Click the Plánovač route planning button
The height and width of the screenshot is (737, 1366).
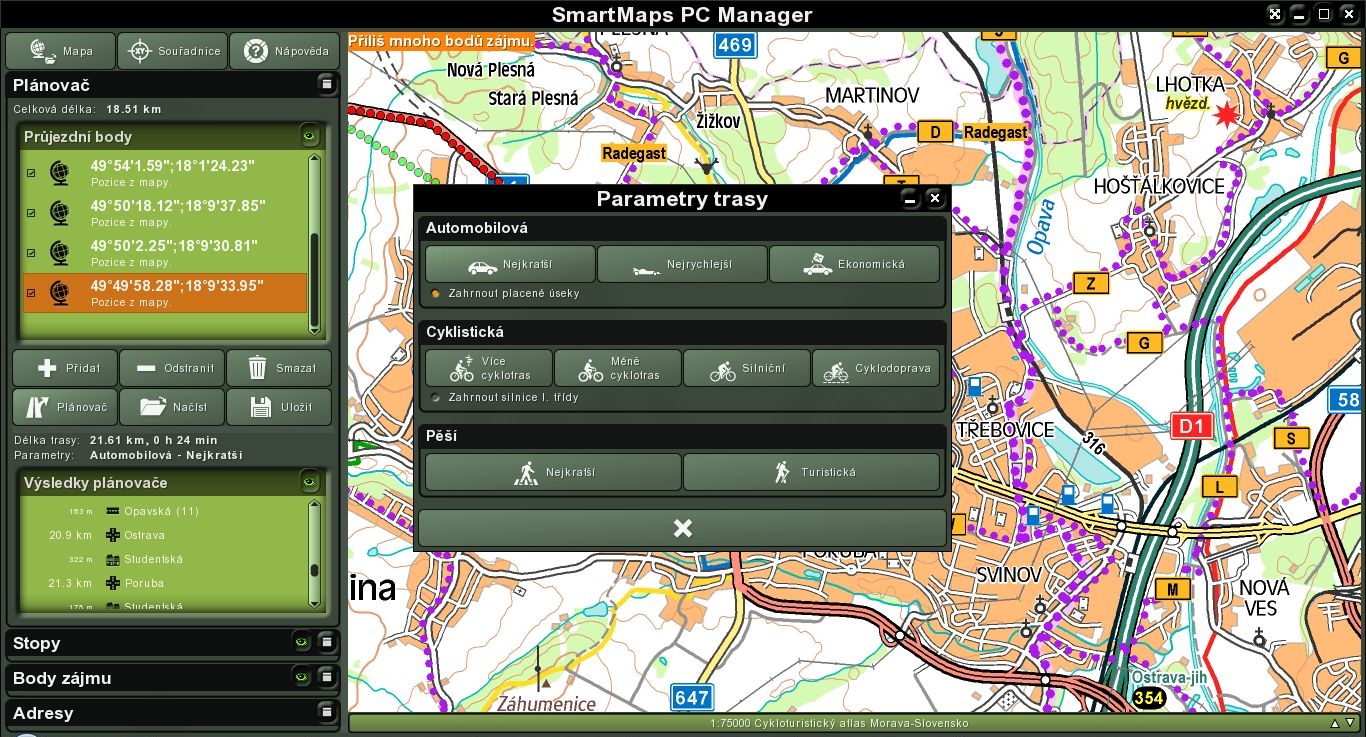[65, 407]
